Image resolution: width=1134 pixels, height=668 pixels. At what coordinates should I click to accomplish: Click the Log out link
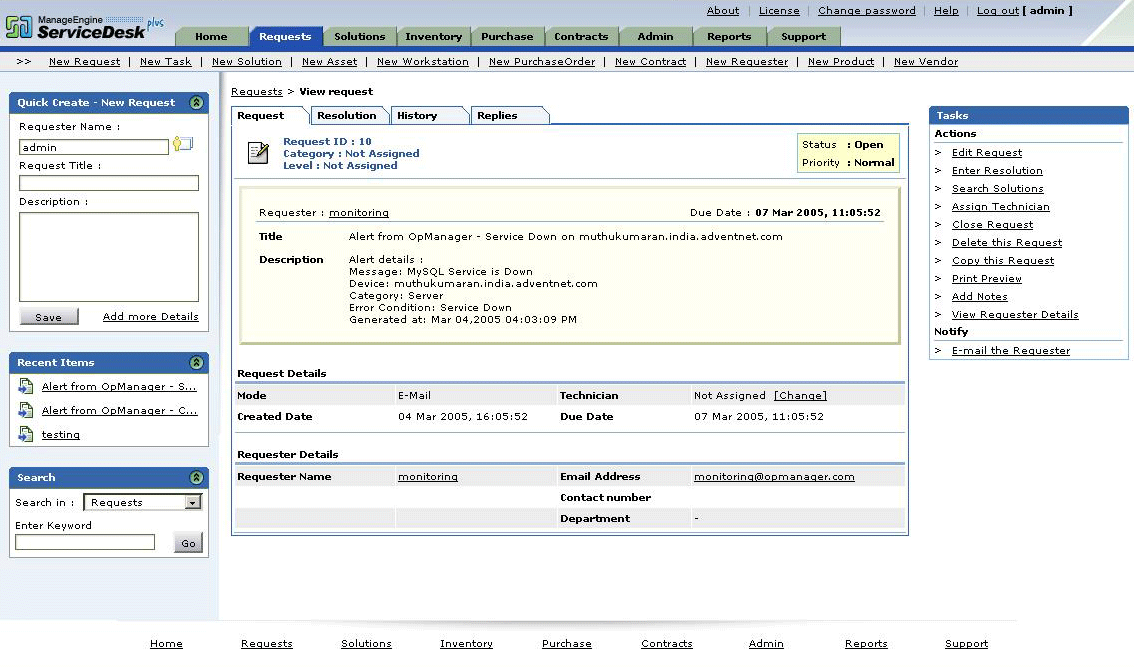coord(997,11)
